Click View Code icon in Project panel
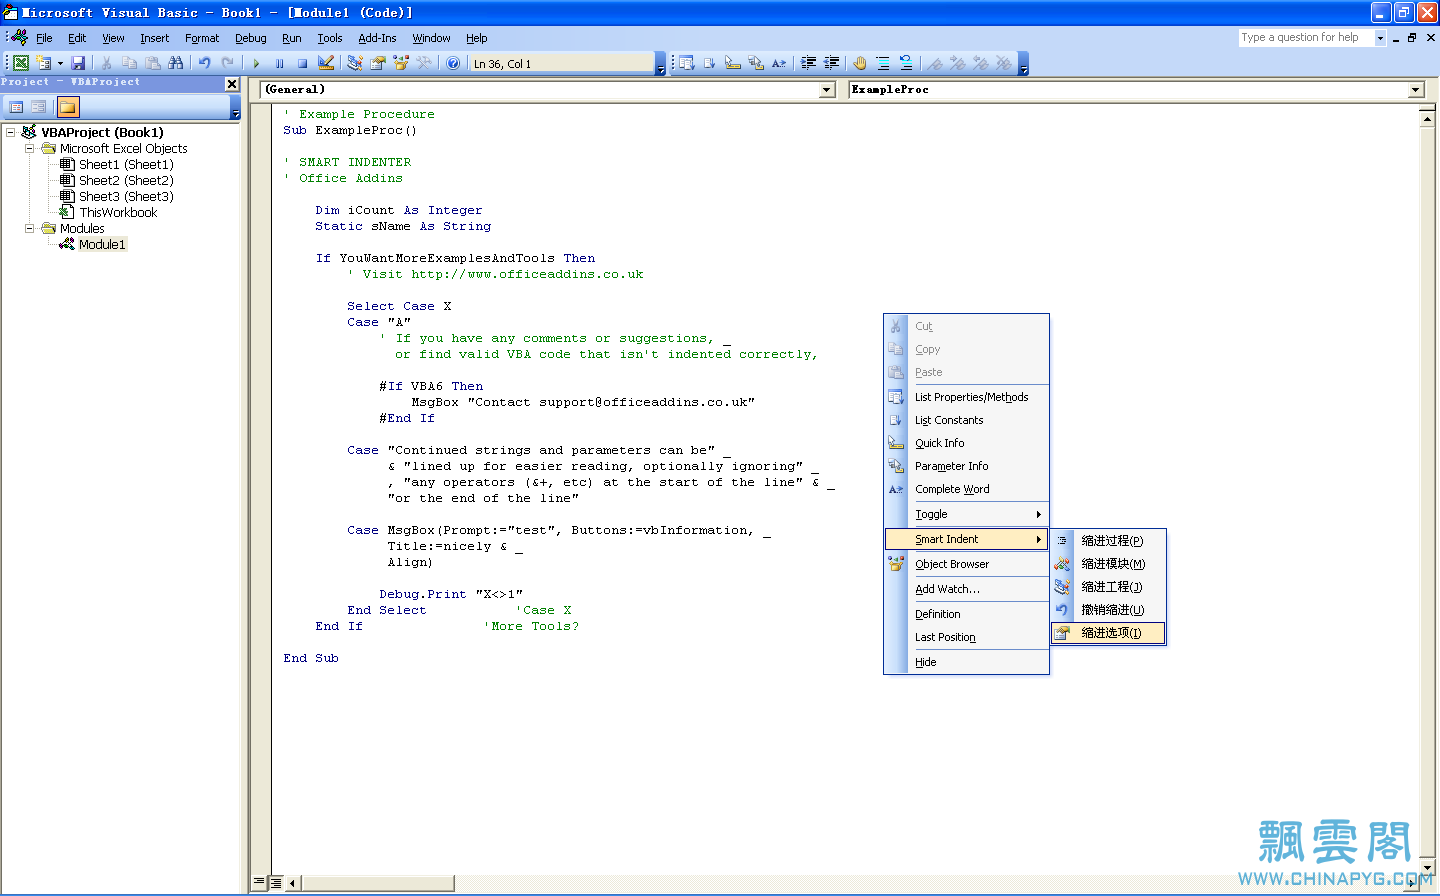Screen dimensions: 1440x896 [x=16, y=106]
